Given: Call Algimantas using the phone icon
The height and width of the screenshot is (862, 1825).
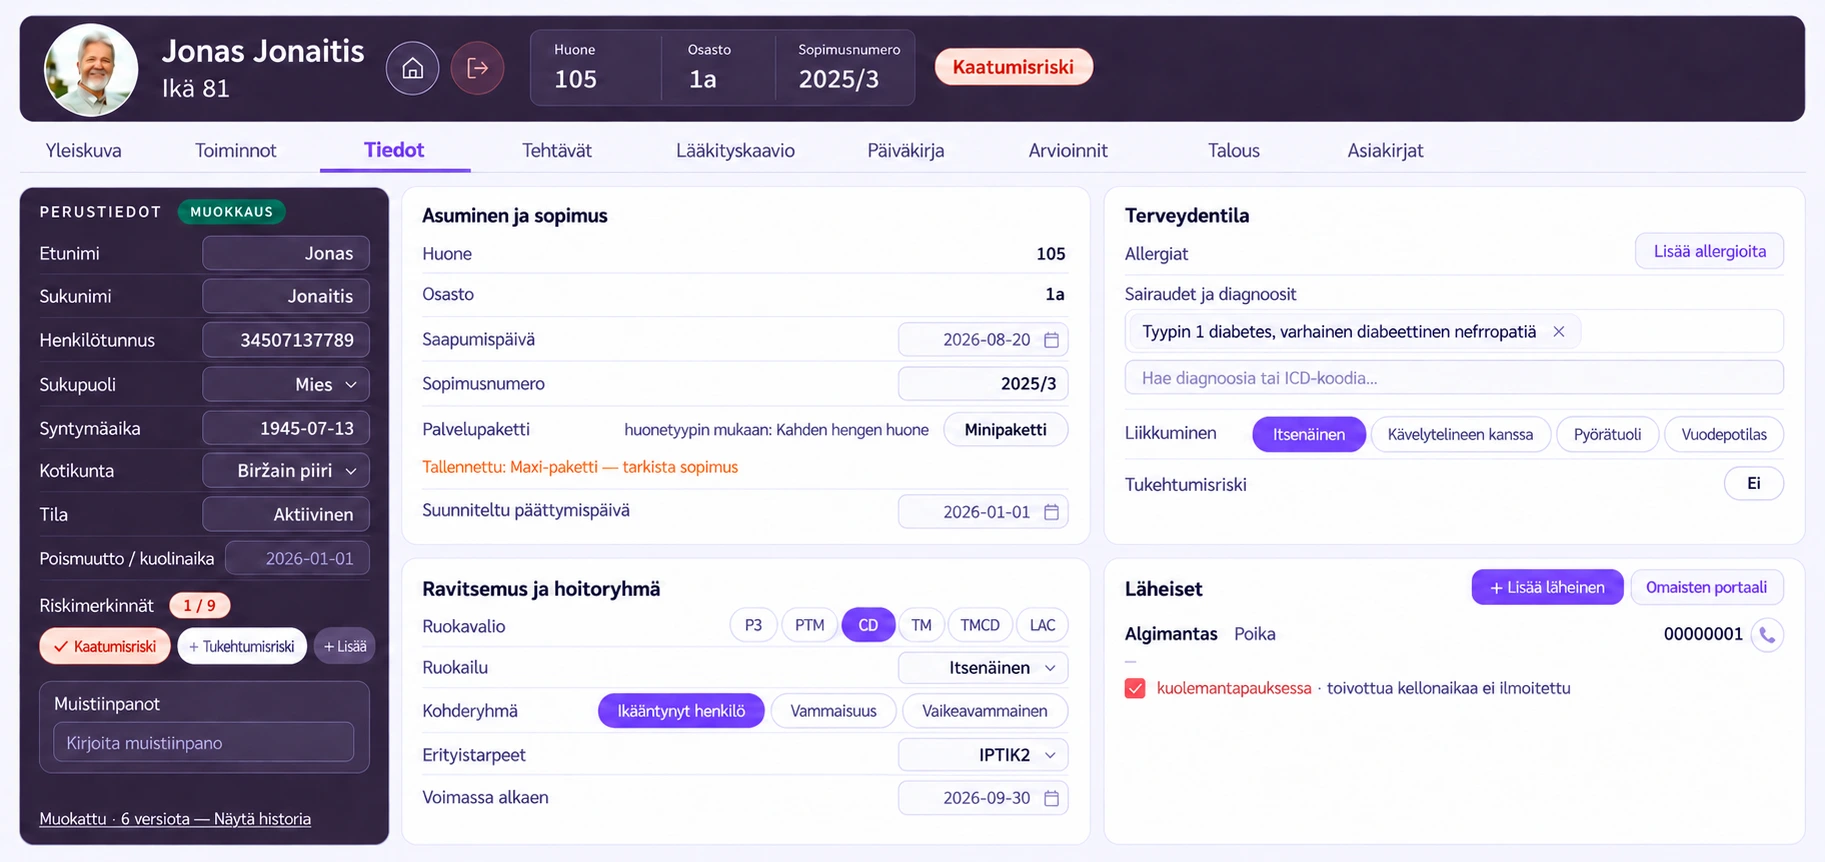Looking at the screenshot, I should tap(1767, 634).
